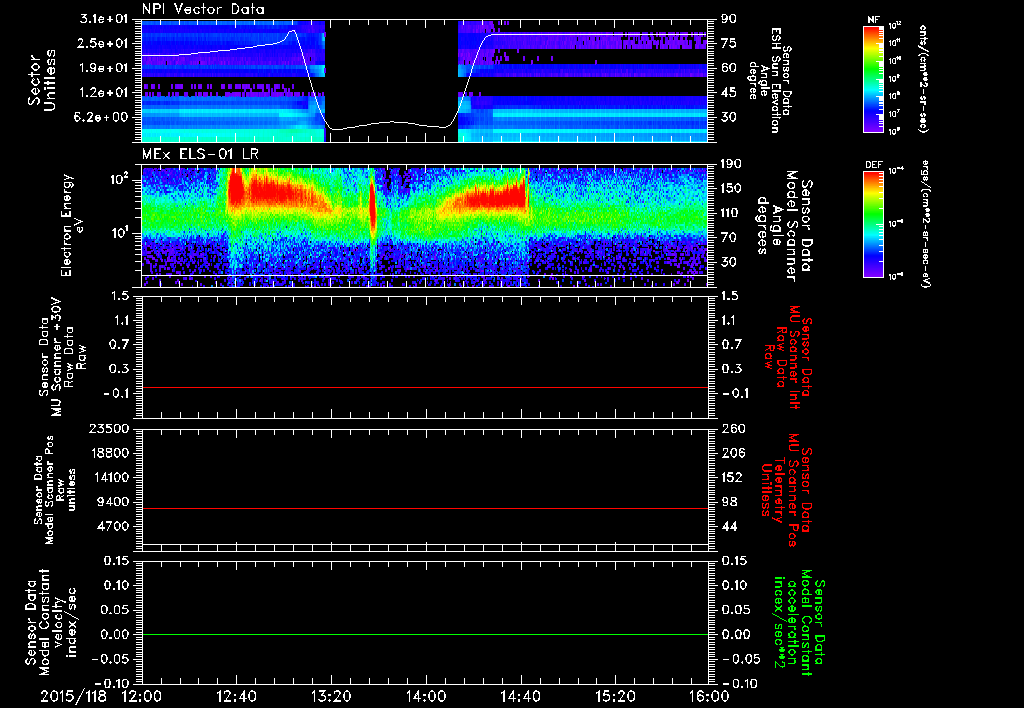The image size is (1024, 708).
Task: Click the red line in Scanner Pos panel
Action: 424,508
